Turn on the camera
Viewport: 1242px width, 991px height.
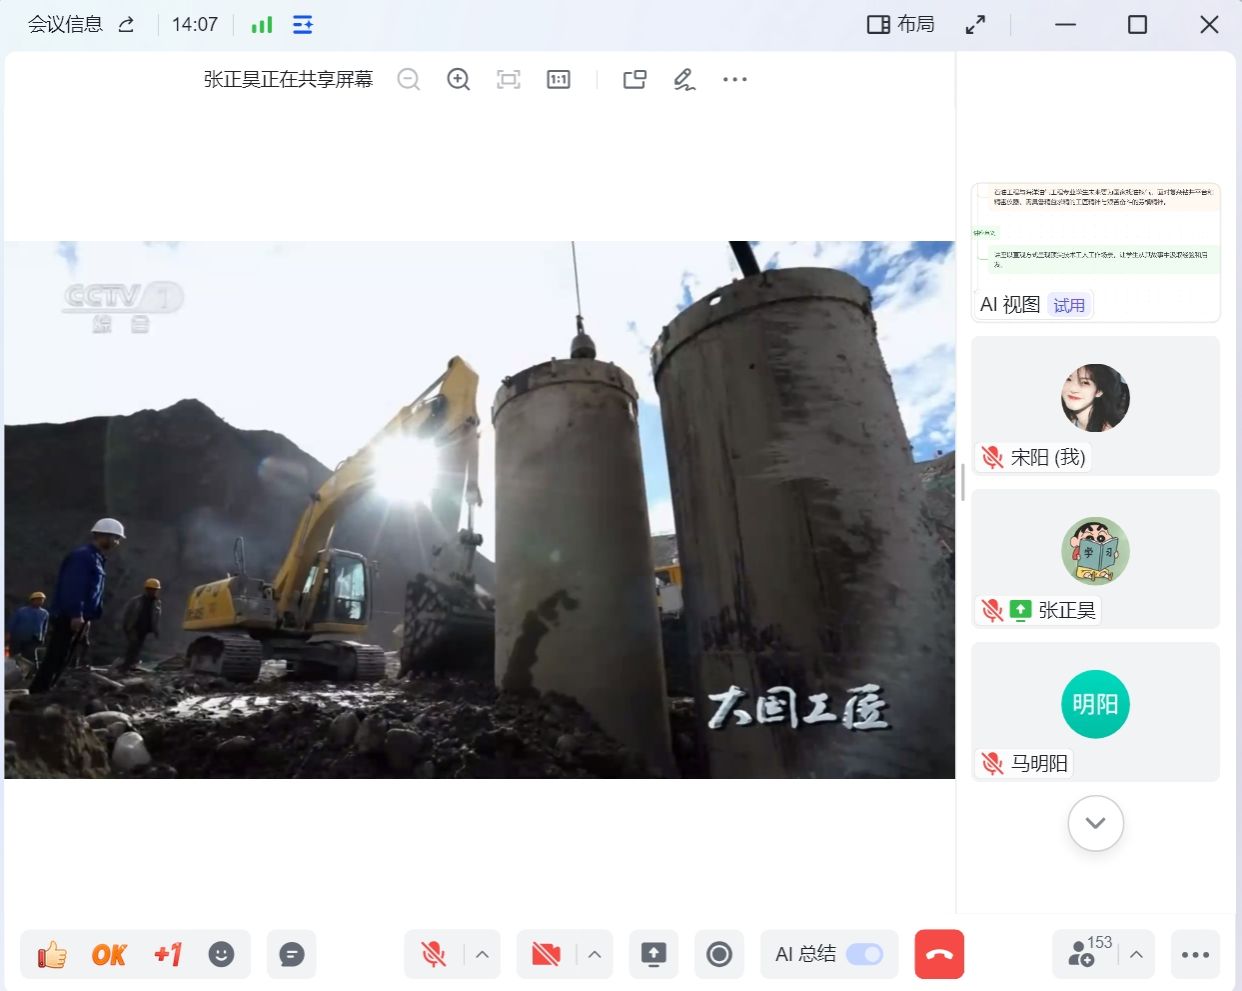(546, 955)
